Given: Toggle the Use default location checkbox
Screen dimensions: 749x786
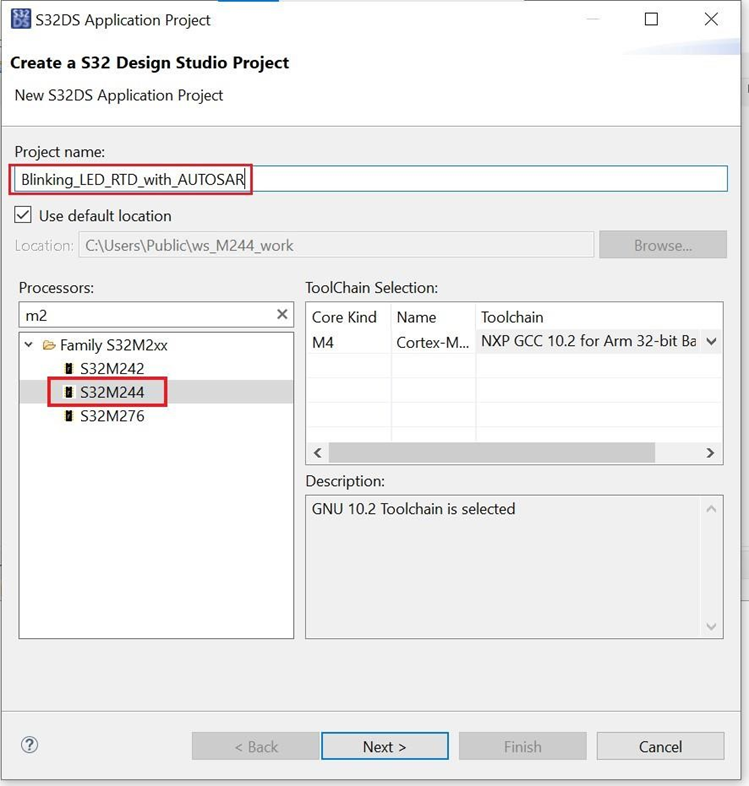Looking at the screenshot, I should point(23,216).
